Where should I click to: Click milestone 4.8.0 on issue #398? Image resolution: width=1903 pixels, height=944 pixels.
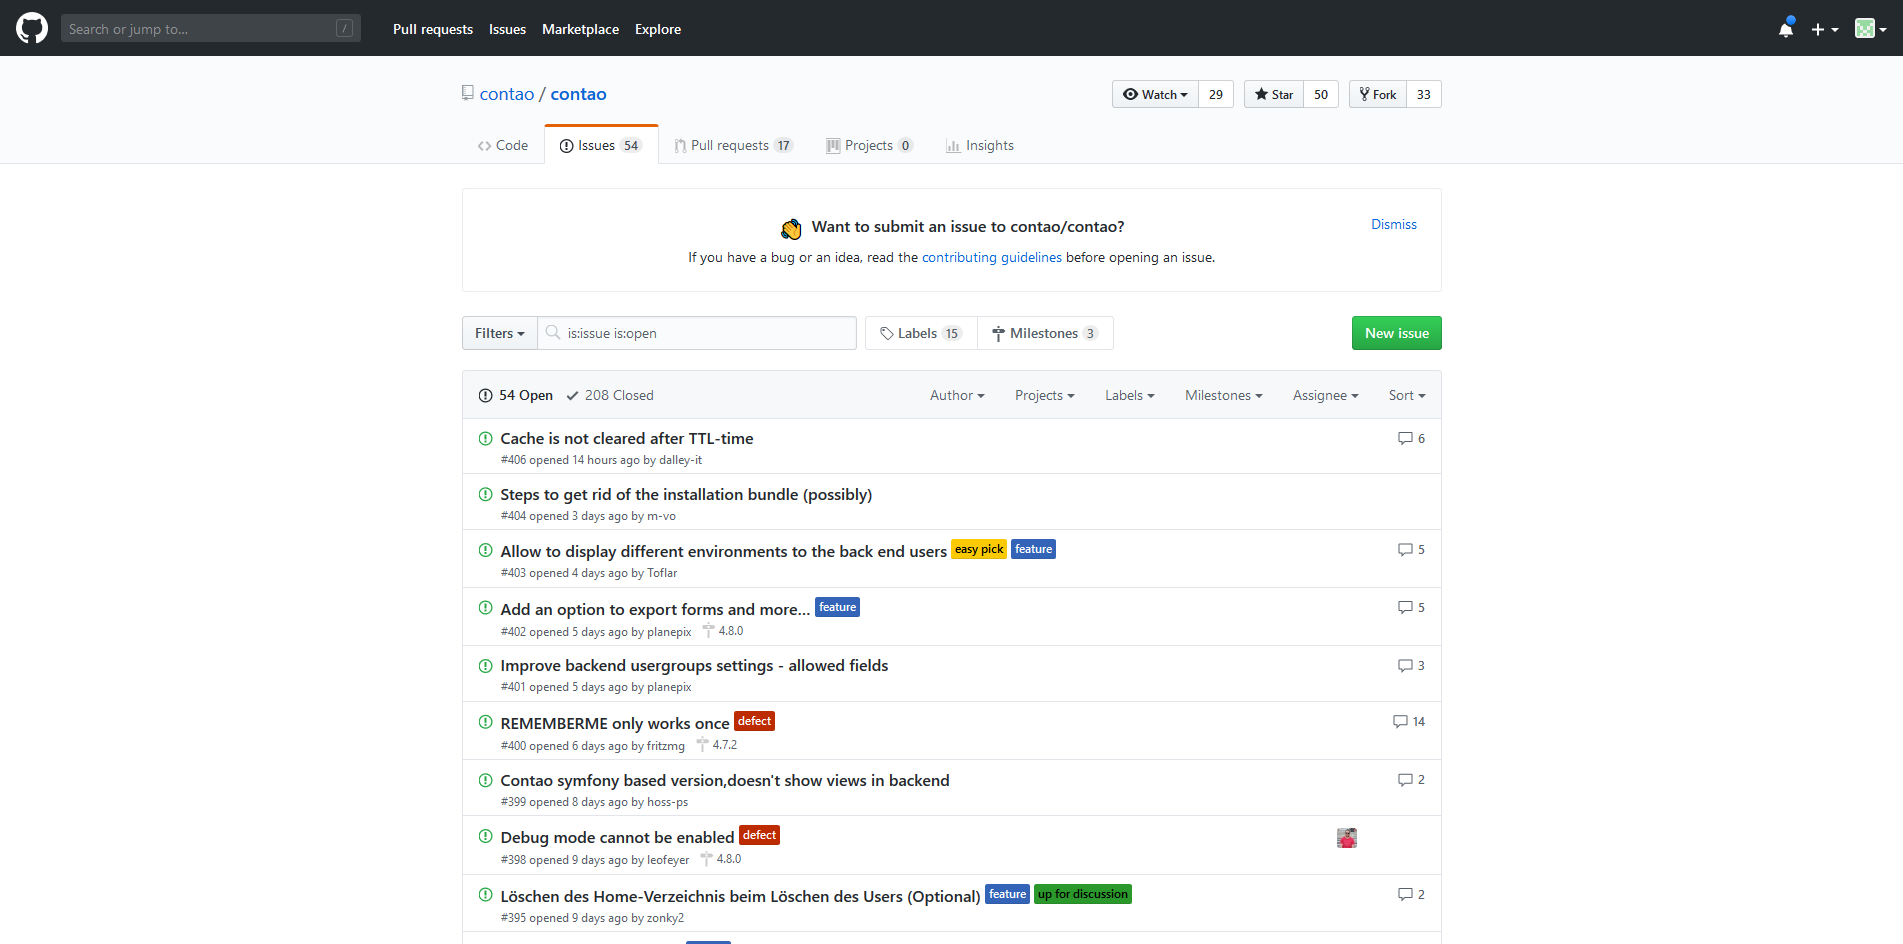721,859
